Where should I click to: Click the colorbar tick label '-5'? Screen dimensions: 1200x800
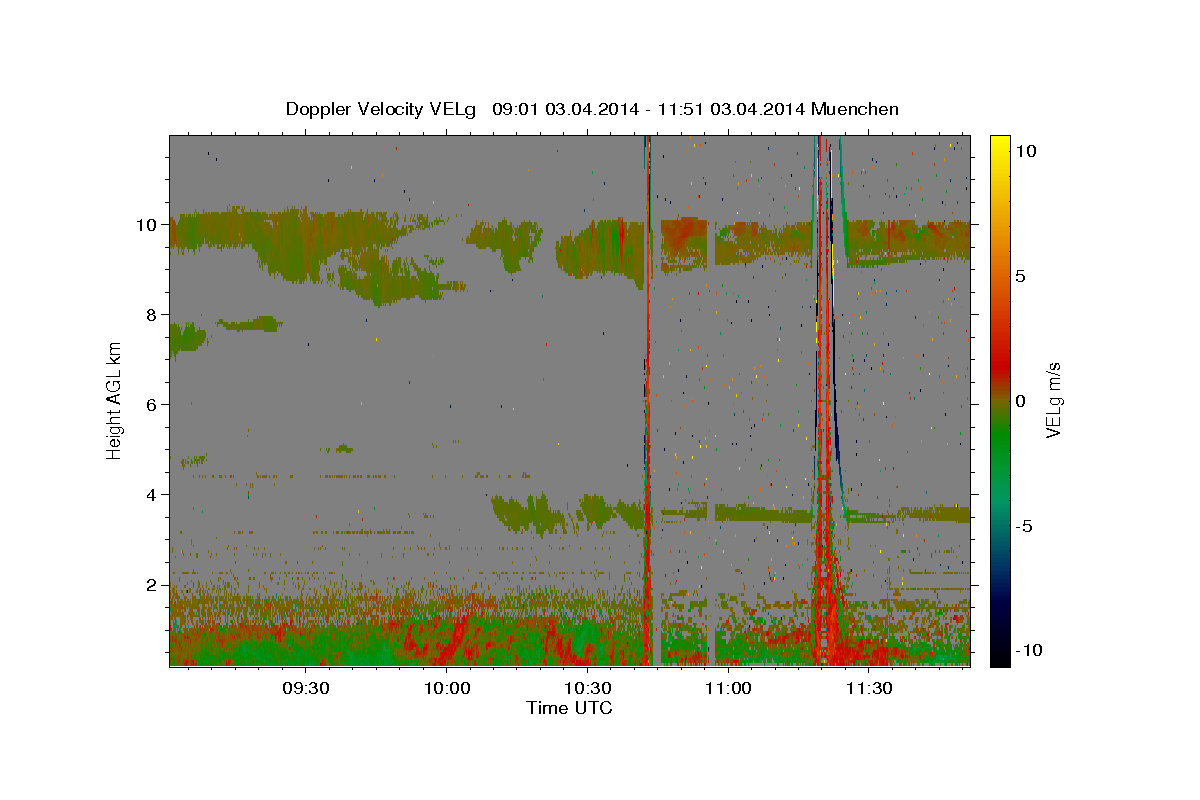tap(1025, 525)
